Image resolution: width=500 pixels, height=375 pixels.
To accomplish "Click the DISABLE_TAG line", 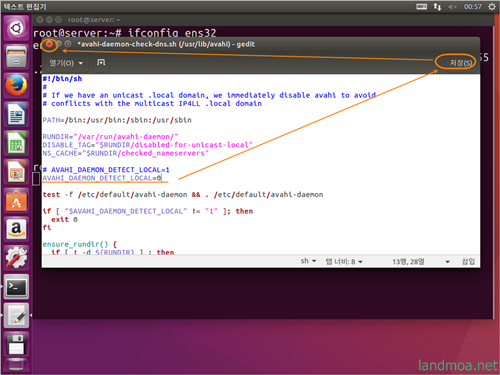I will pos(147,145).
